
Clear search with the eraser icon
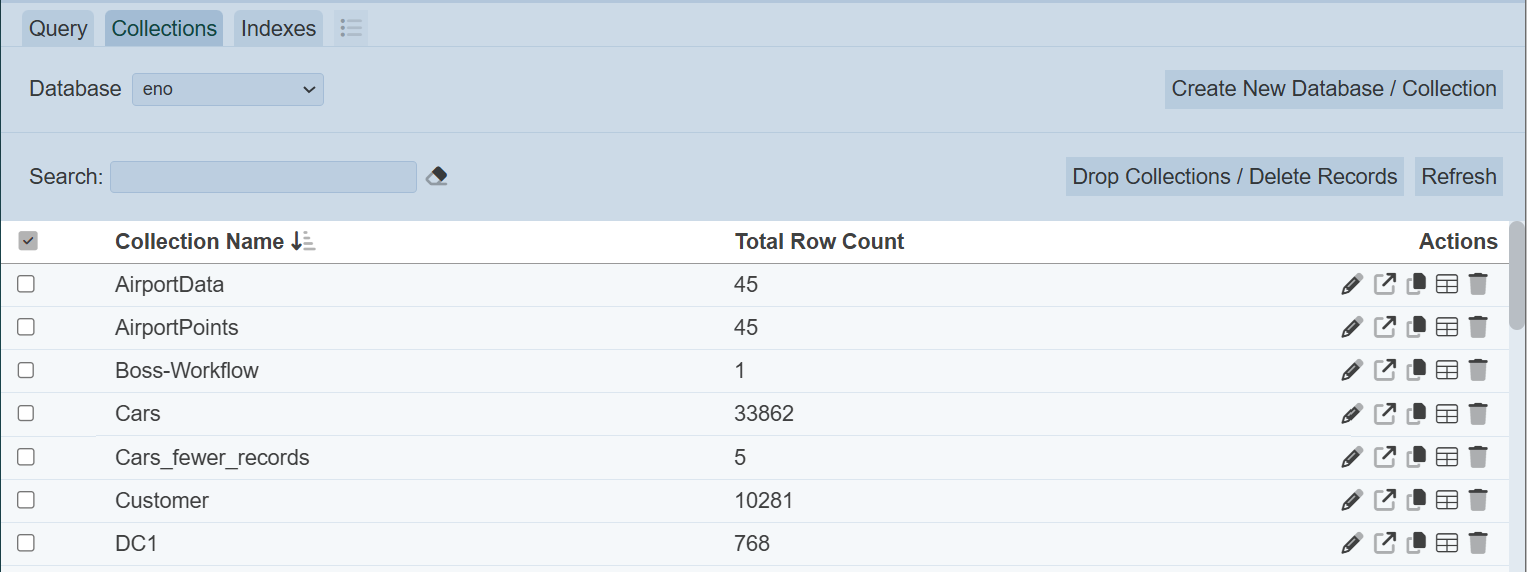pyautogui.click(x=436, y=177)
